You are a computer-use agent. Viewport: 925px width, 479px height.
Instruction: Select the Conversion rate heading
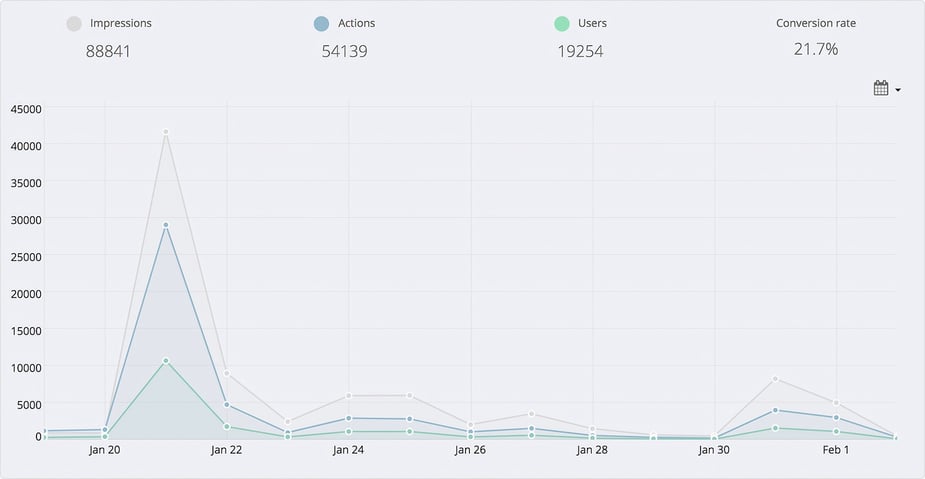(x=816, y=23)
